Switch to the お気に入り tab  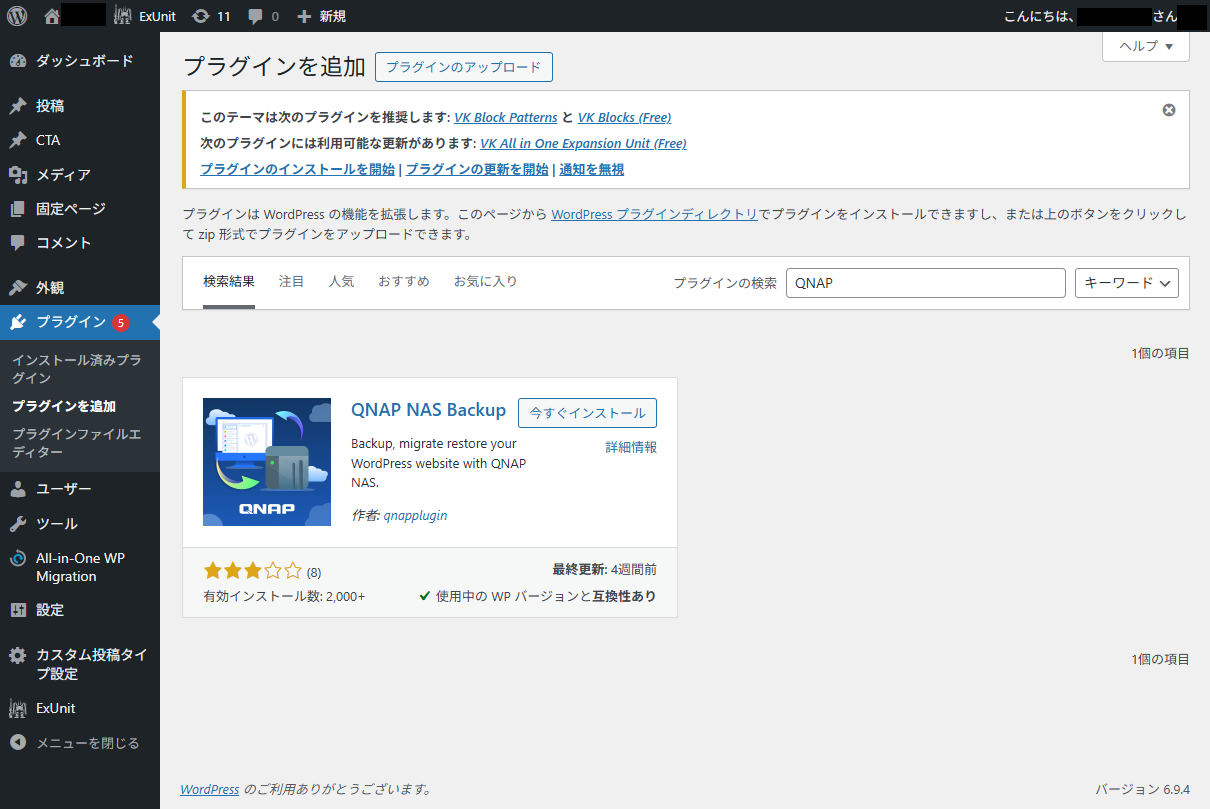tap(486, 282)
